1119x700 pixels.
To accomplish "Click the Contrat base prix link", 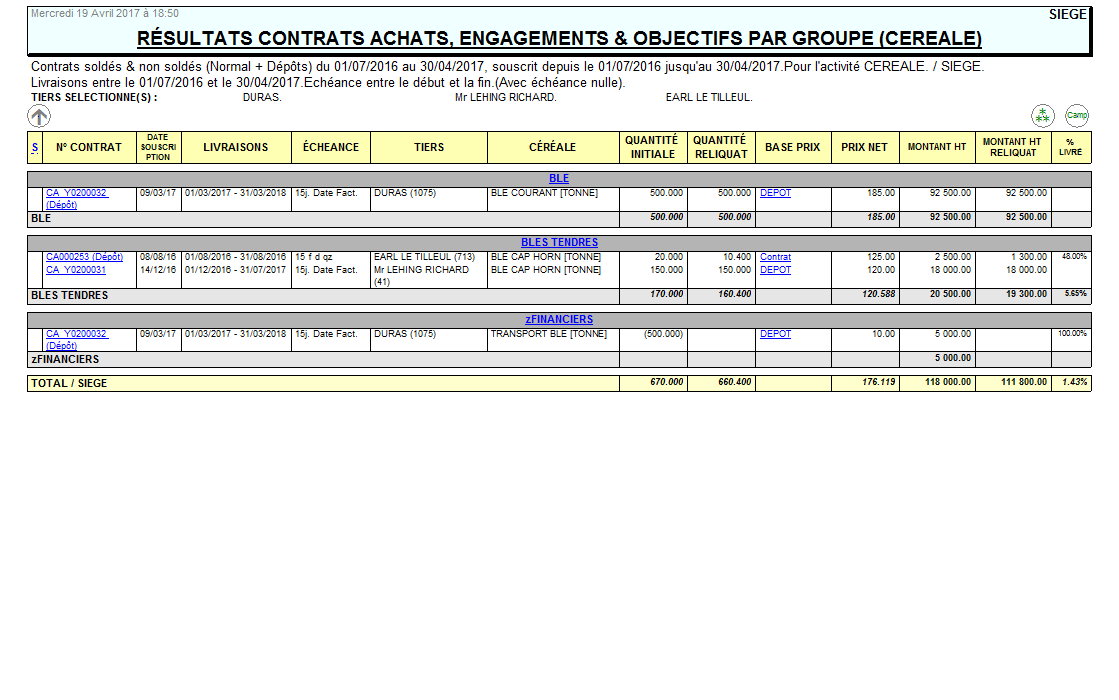I will [x=775, y=257].
